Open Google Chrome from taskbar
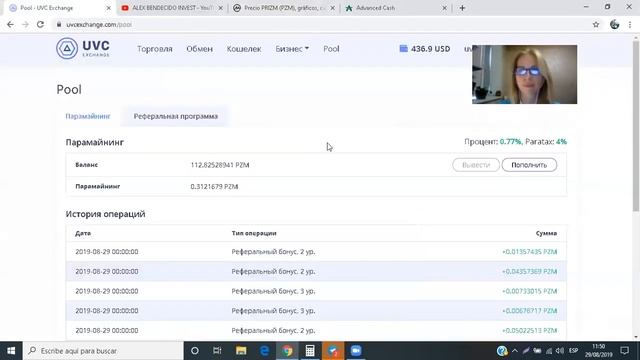The width and height of the screenshot is (640, 360). 287,351
